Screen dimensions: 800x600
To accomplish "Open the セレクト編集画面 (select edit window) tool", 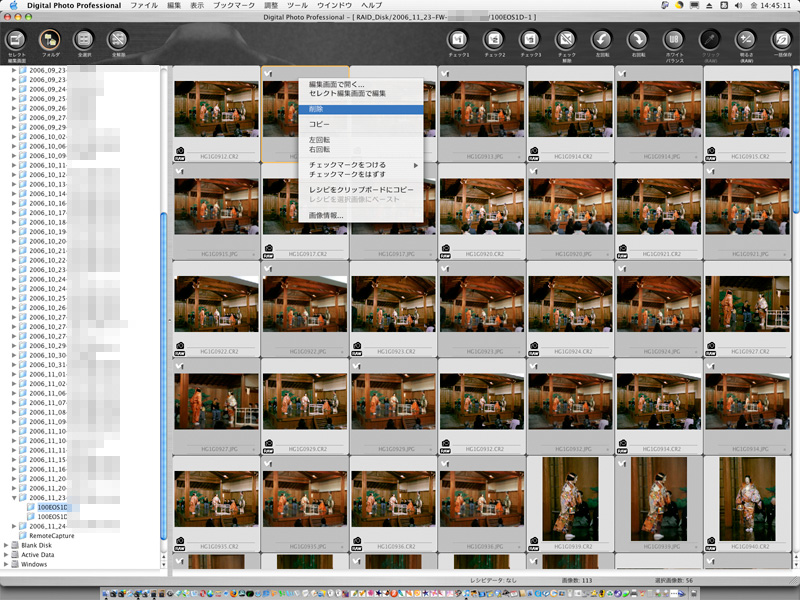I will click(x=16, y=40).
